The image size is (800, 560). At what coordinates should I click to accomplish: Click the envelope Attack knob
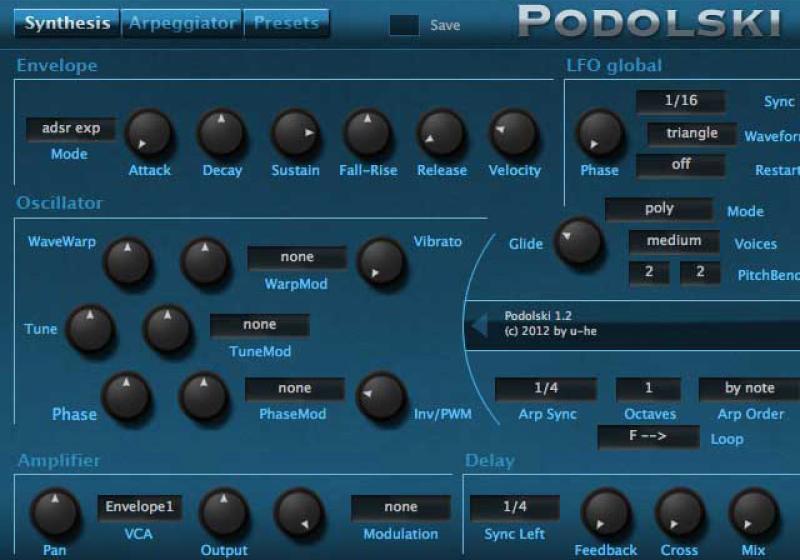click(149, 133)
